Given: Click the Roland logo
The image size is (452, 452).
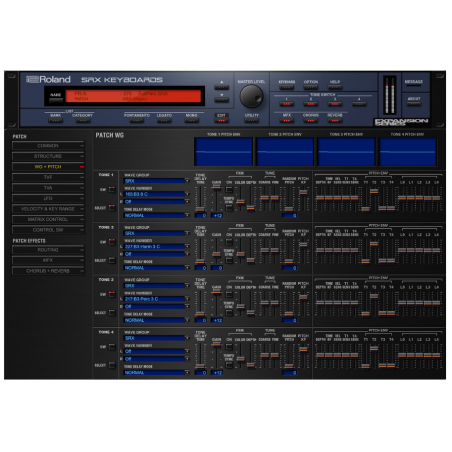Looking at the screenshot, I should tap(48, 79).
